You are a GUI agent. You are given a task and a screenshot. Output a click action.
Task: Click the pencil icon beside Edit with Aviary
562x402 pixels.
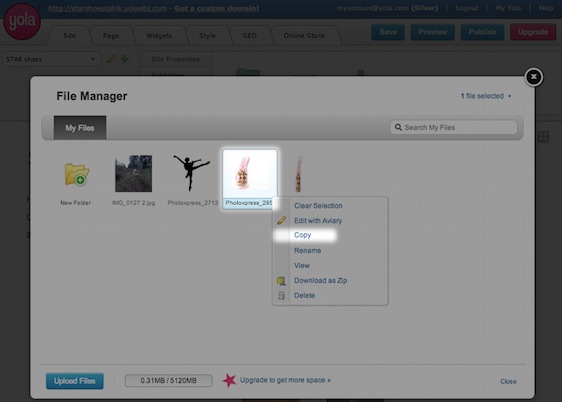click(282, 220)
